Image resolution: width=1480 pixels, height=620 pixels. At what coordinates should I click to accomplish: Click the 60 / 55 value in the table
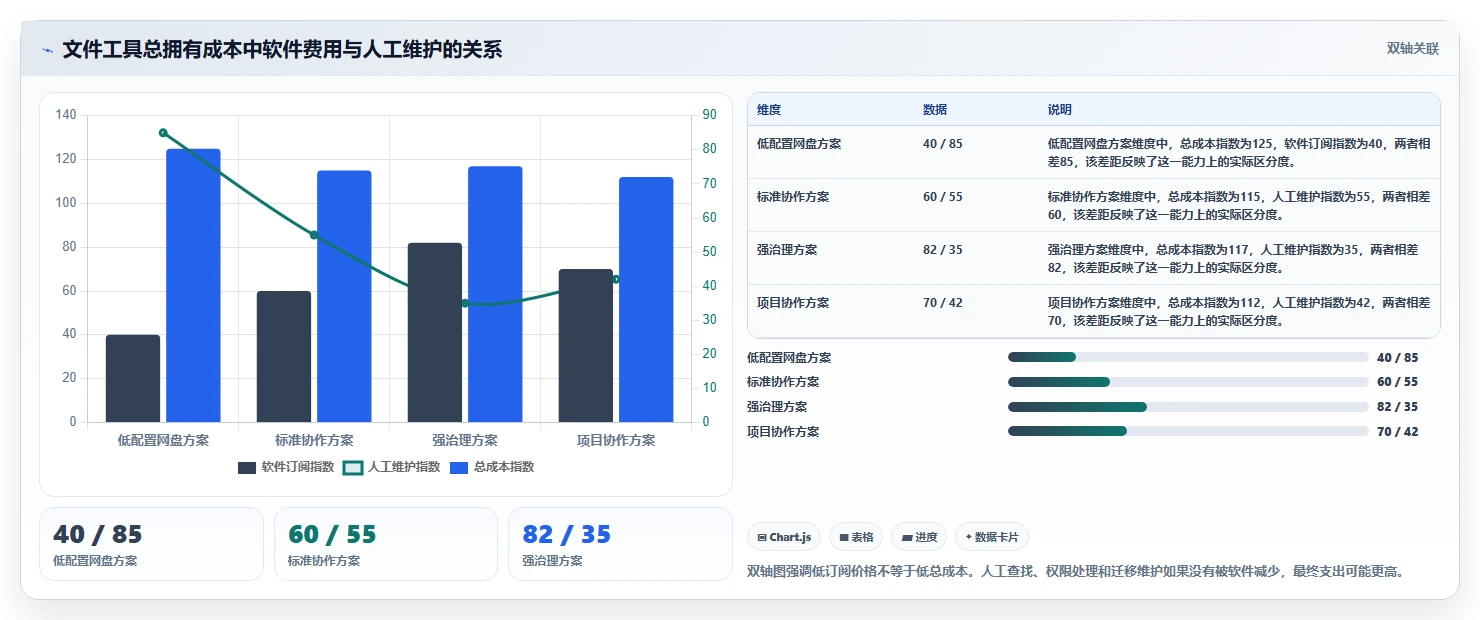click(x=943, y=197)
